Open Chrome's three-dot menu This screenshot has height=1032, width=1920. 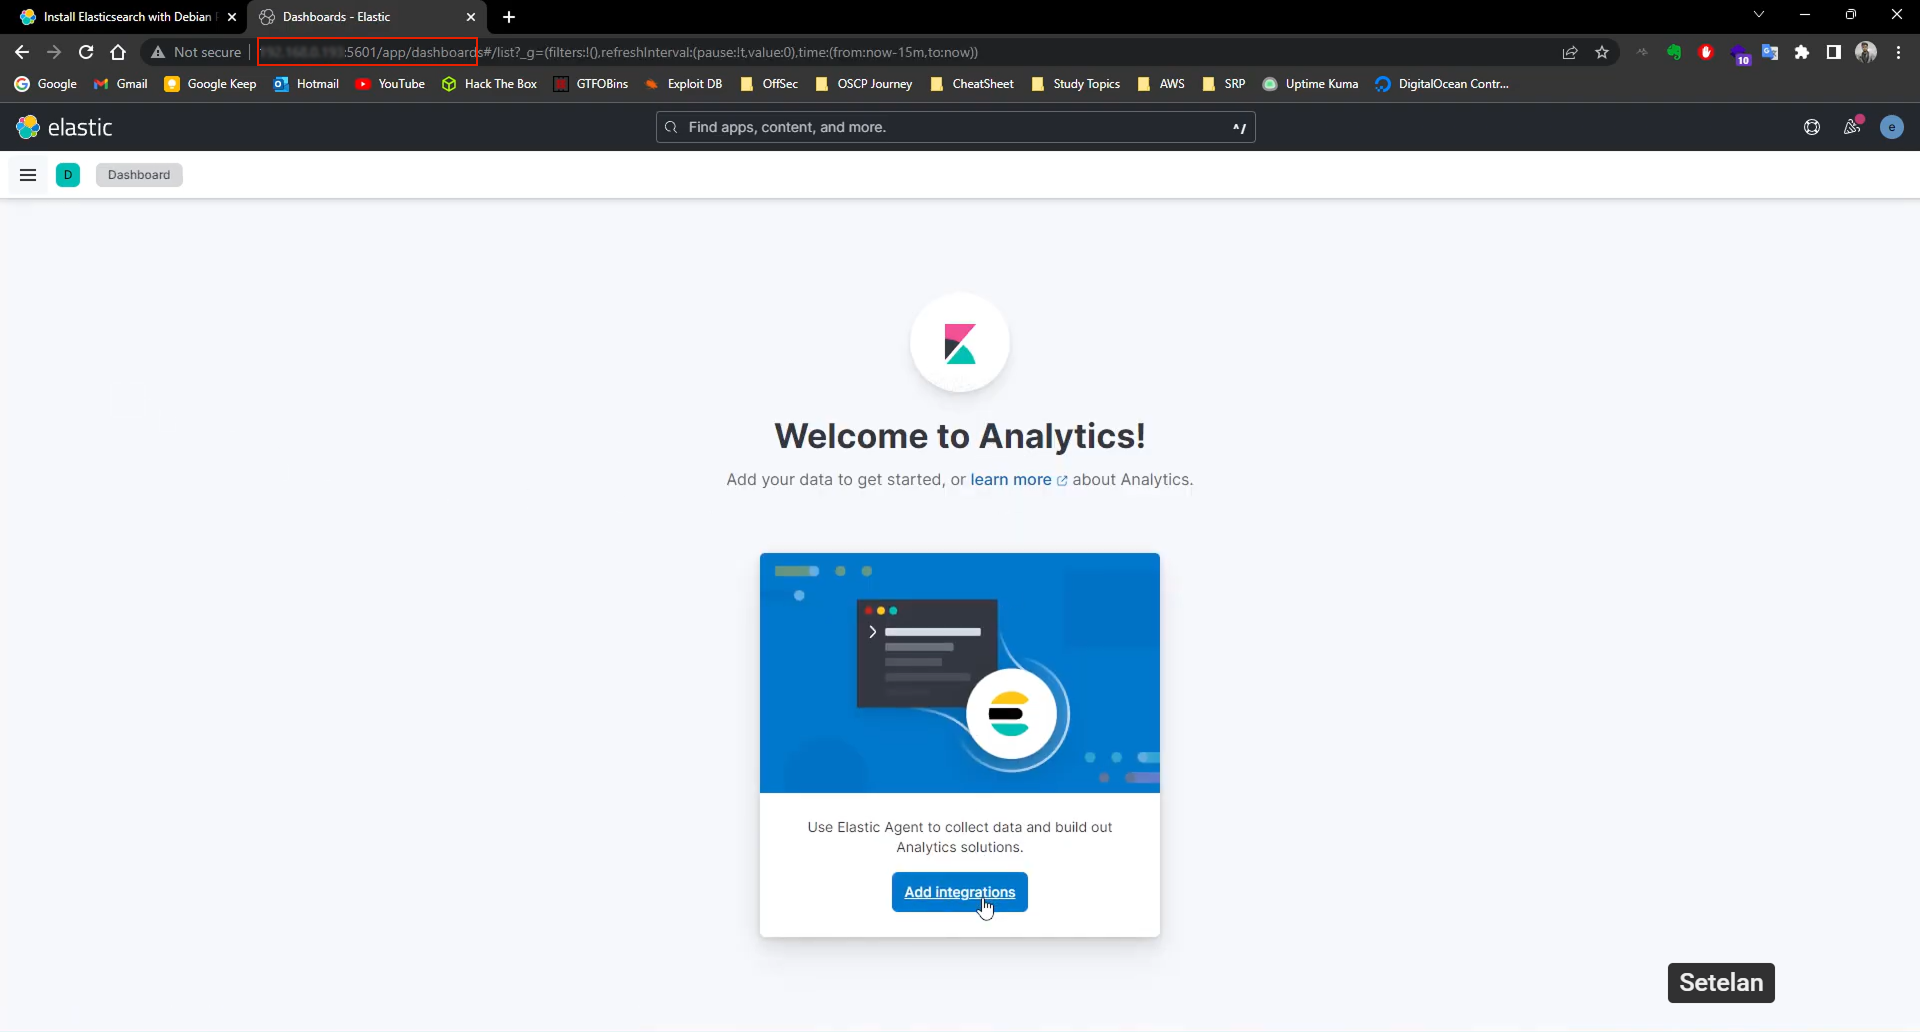(1900, 52)
